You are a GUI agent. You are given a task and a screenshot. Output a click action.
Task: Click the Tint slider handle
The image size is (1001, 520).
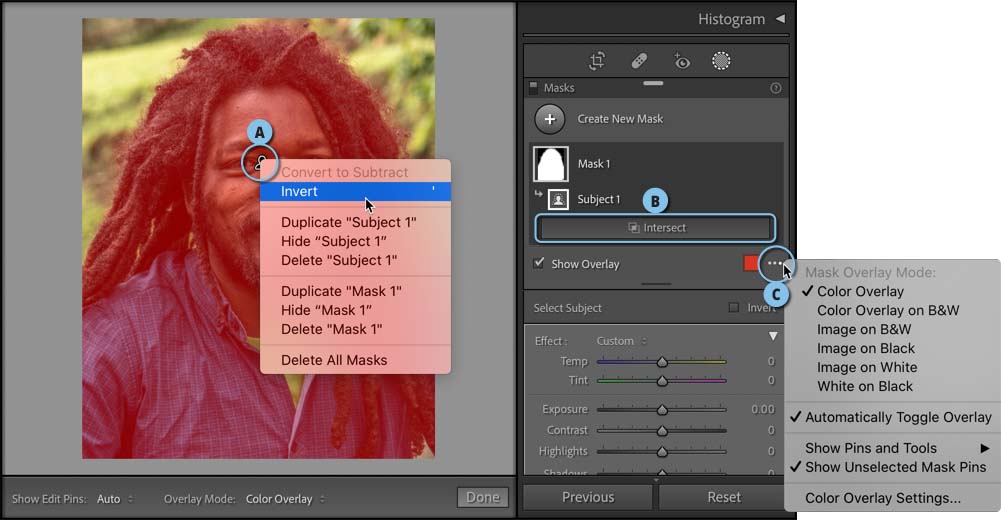[662, 381]
